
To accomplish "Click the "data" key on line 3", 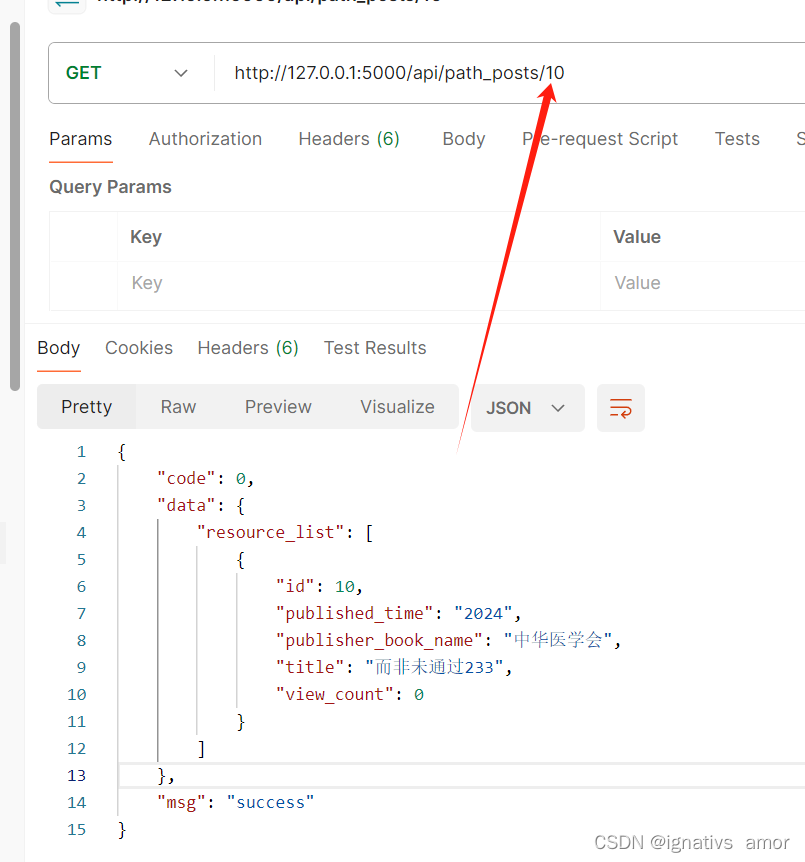I will click(186, 505).
